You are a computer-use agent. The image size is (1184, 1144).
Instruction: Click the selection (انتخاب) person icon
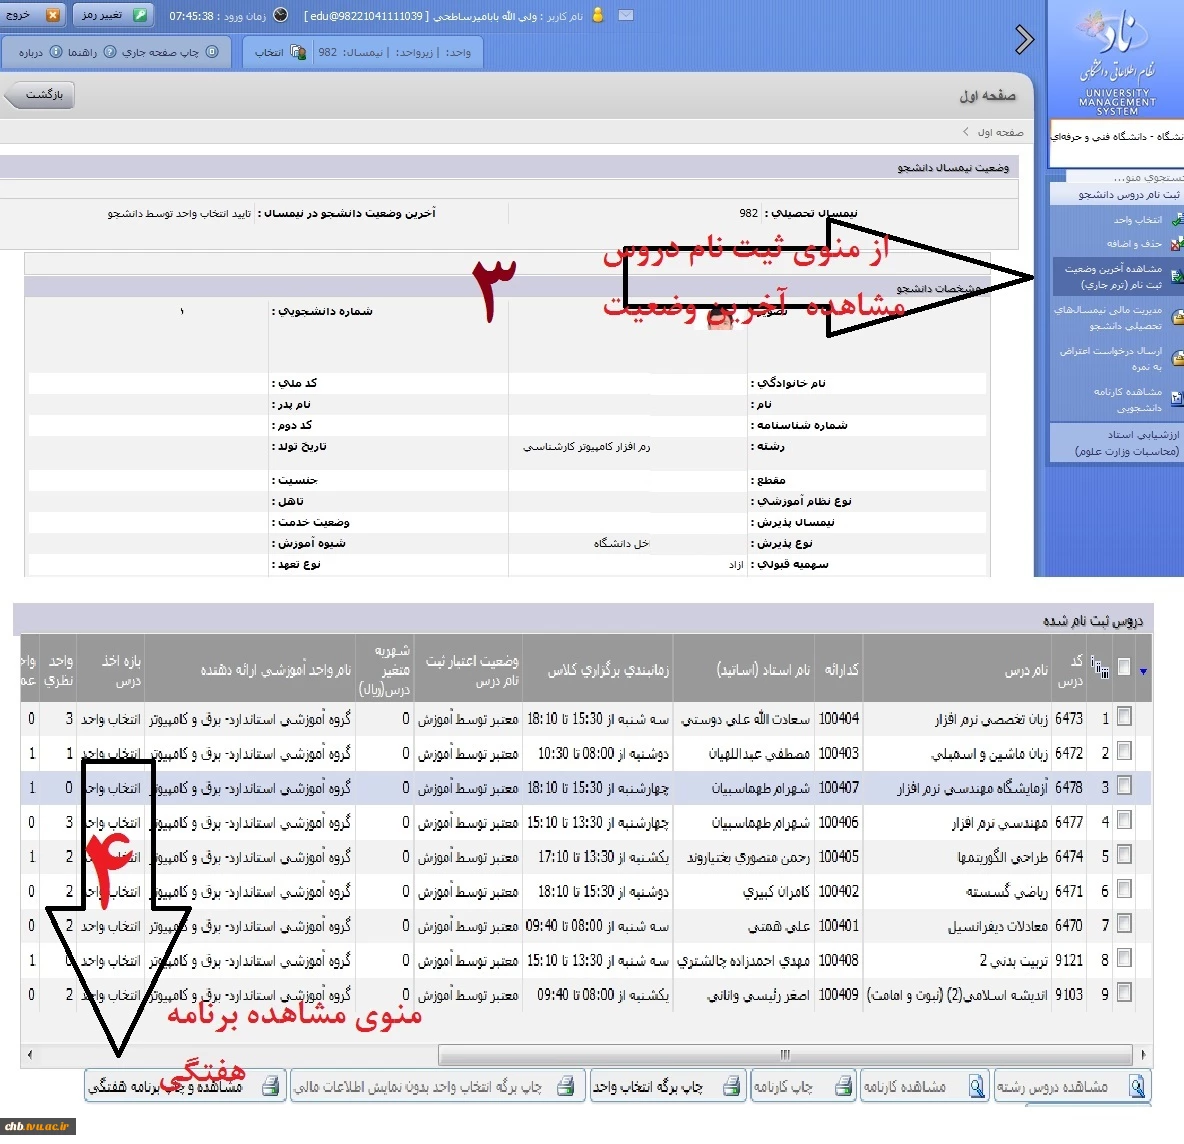click(x=298, y=52)
